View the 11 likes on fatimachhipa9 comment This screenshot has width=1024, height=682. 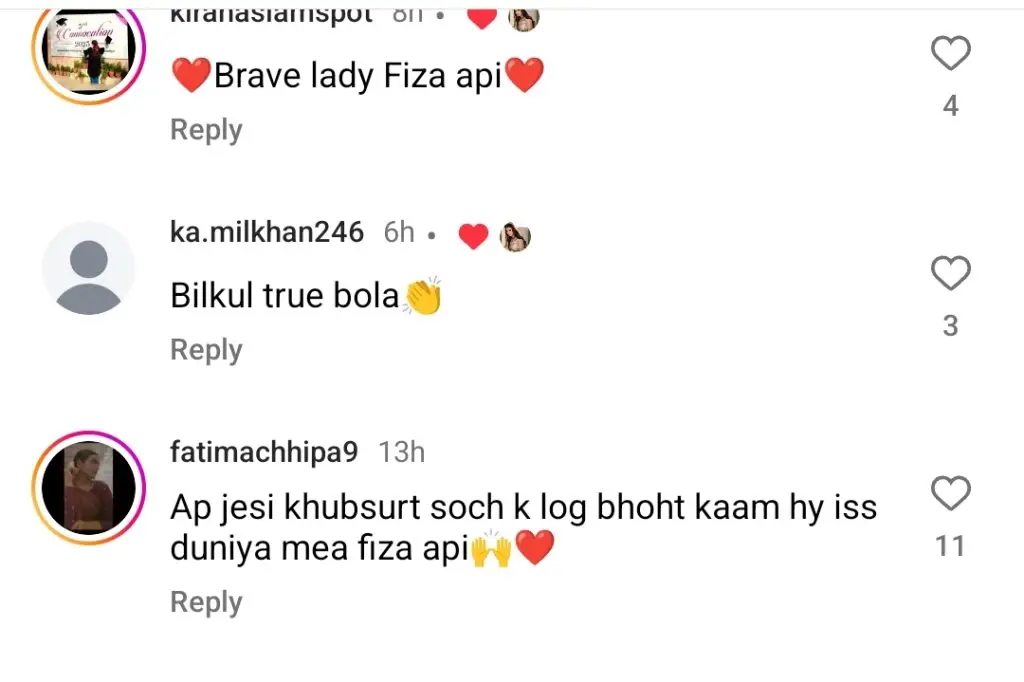(x=950, y=546)
